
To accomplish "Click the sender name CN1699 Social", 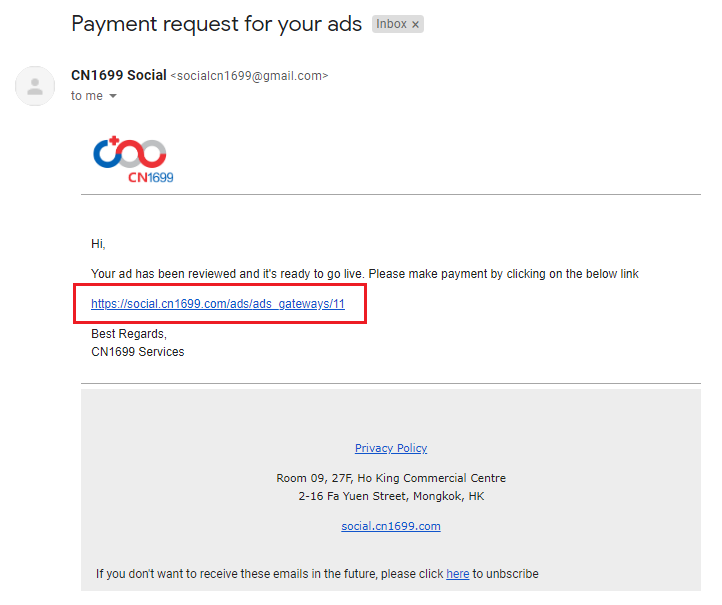I will click(118, 75).
